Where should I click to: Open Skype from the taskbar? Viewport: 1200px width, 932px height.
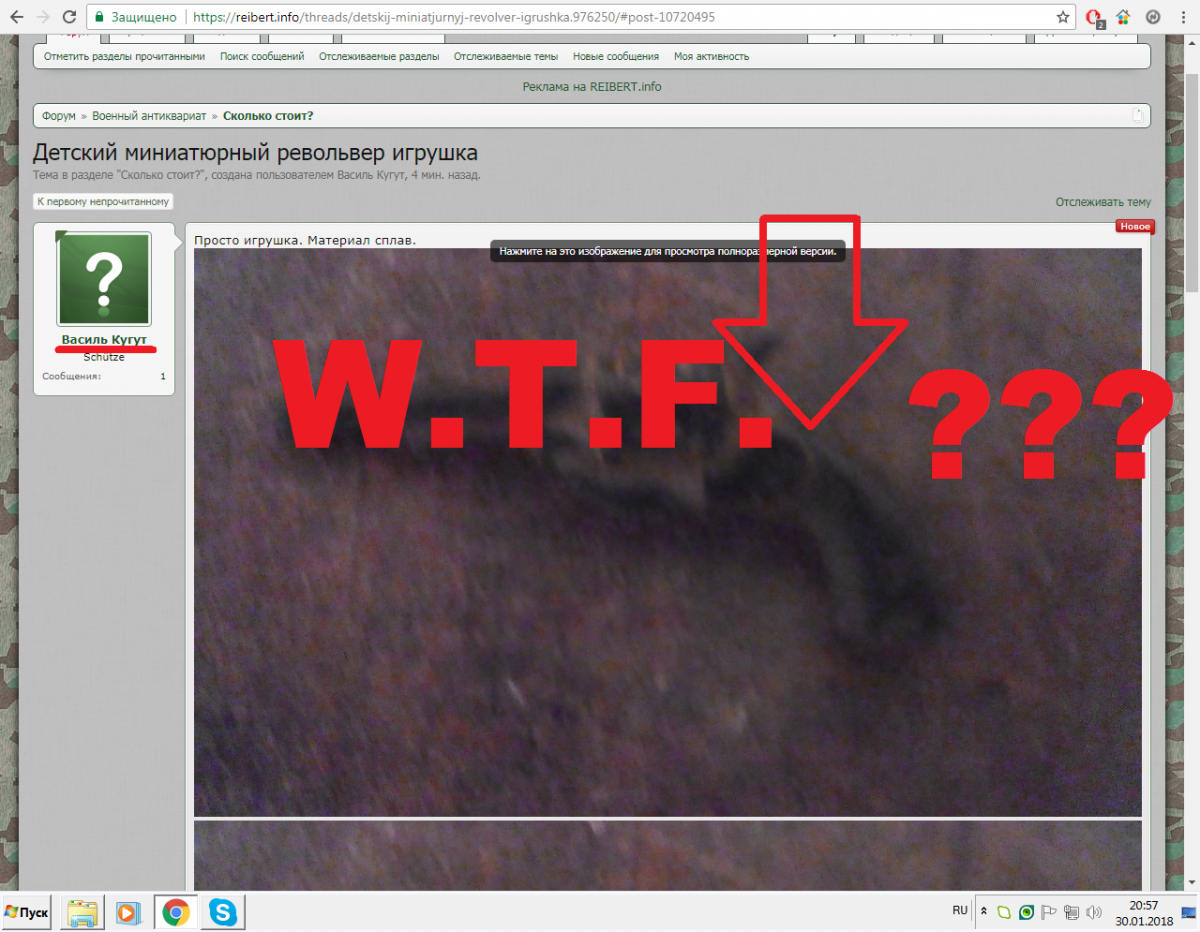223,912
